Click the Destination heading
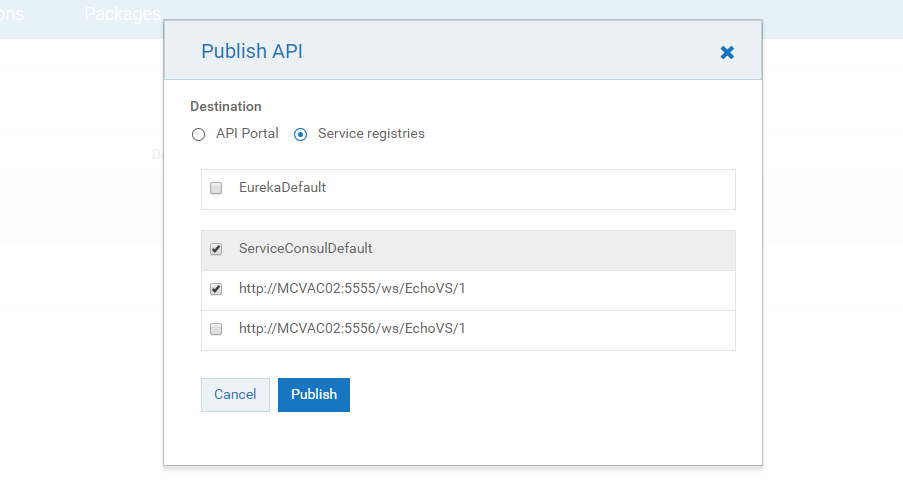Image resolution: width=903 pixels, height=489 pixels. pyautogui.click(x=226, y=106)
